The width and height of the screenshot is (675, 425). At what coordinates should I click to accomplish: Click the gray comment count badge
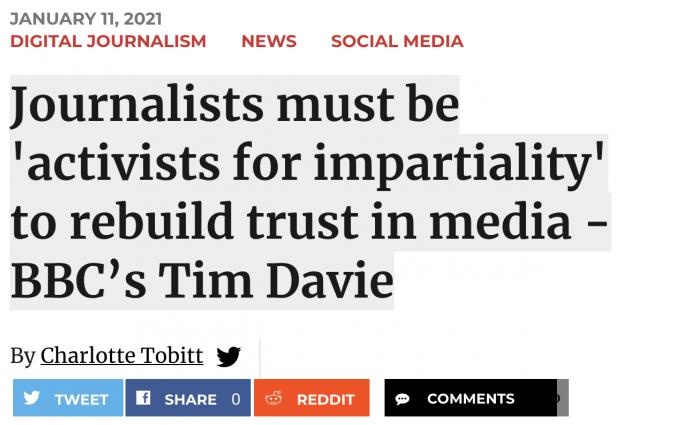click(562, 399)
